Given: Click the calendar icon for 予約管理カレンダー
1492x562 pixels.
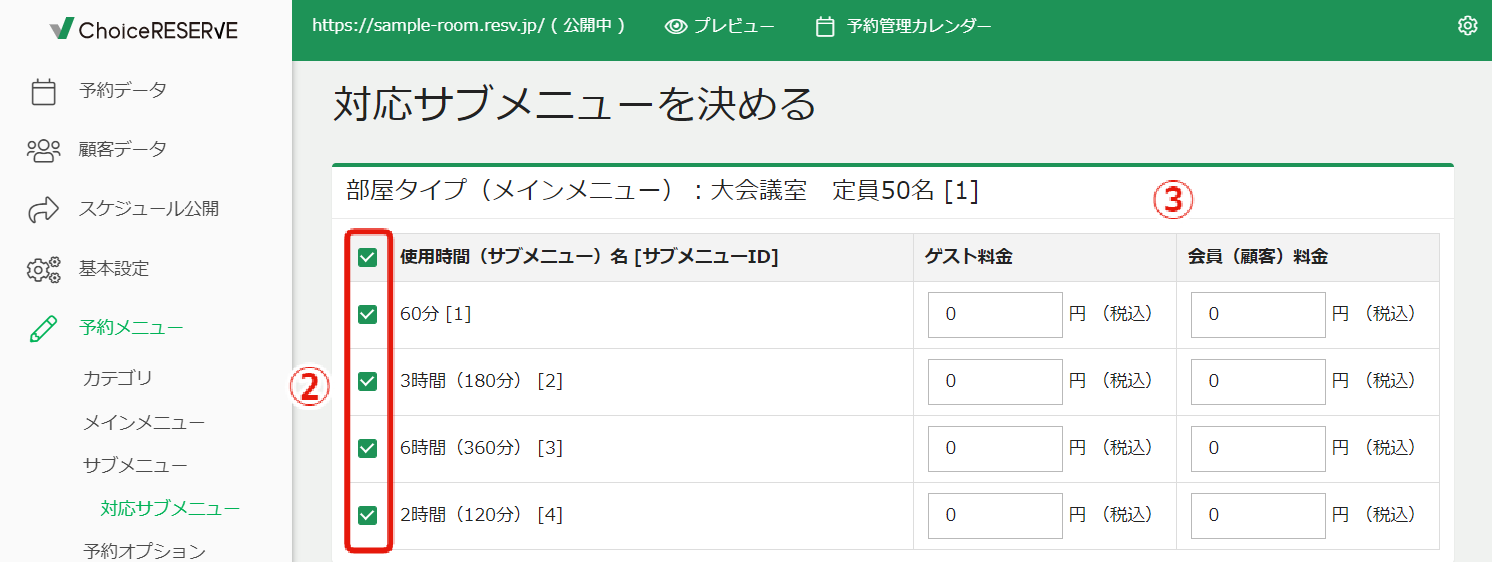Looking at the screenshot, I should coord(825,27).
